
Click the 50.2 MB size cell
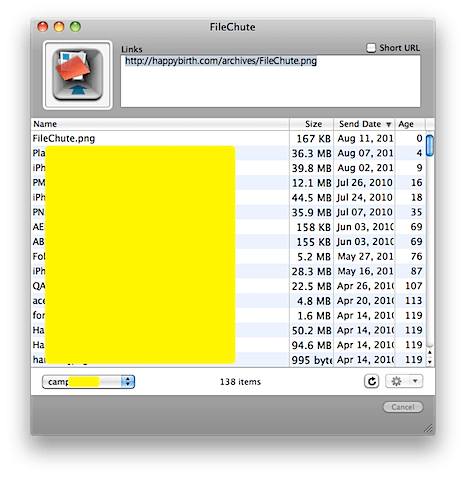[312, 330]
